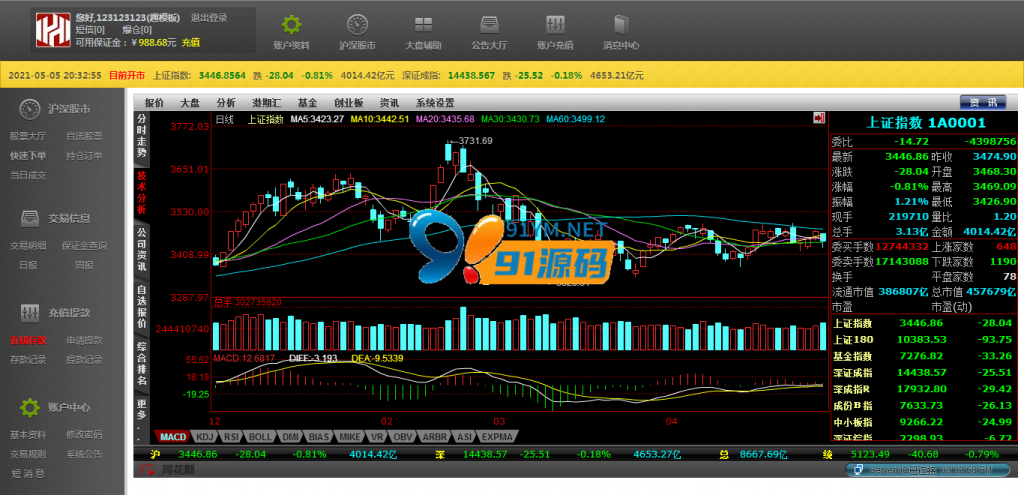Open 系统公告 in sidebar
Screen dimensions: 1024x495
coord(84,454)
